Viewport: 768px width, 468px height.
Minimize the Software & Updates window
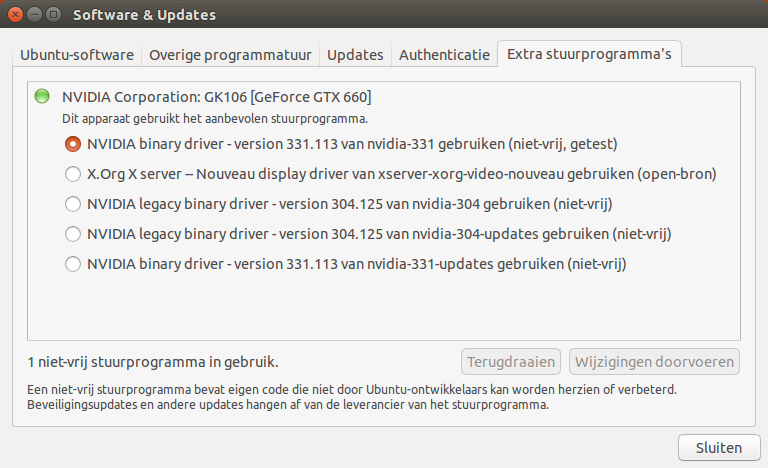(x=34, y=15)
